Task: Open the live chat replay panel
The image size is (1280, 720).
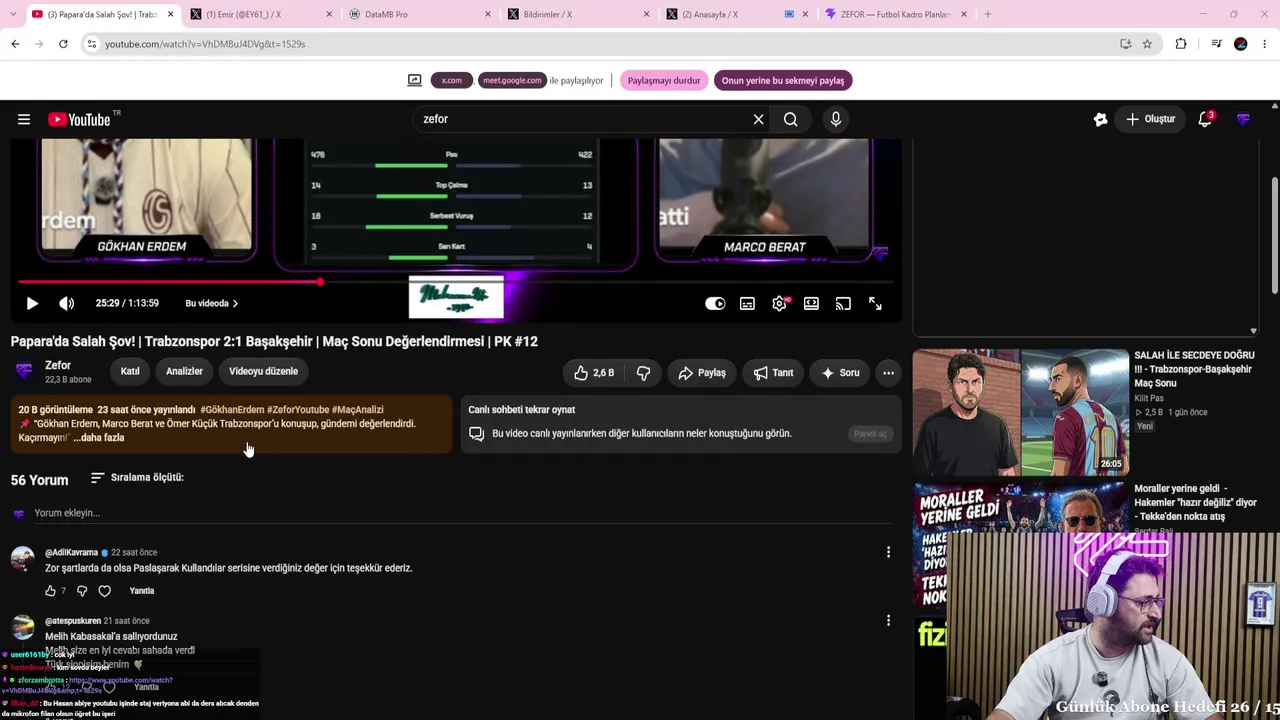Action: (x=870, y=434)
